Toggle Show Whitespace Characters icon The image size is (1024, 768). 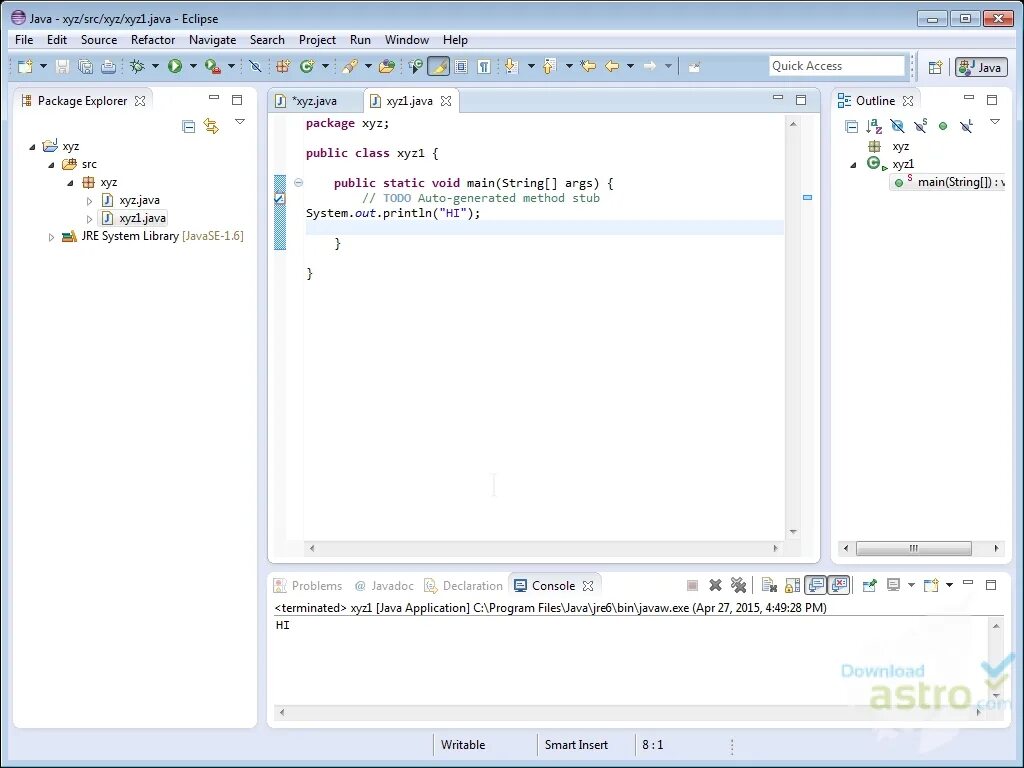(x=484, y=66)
